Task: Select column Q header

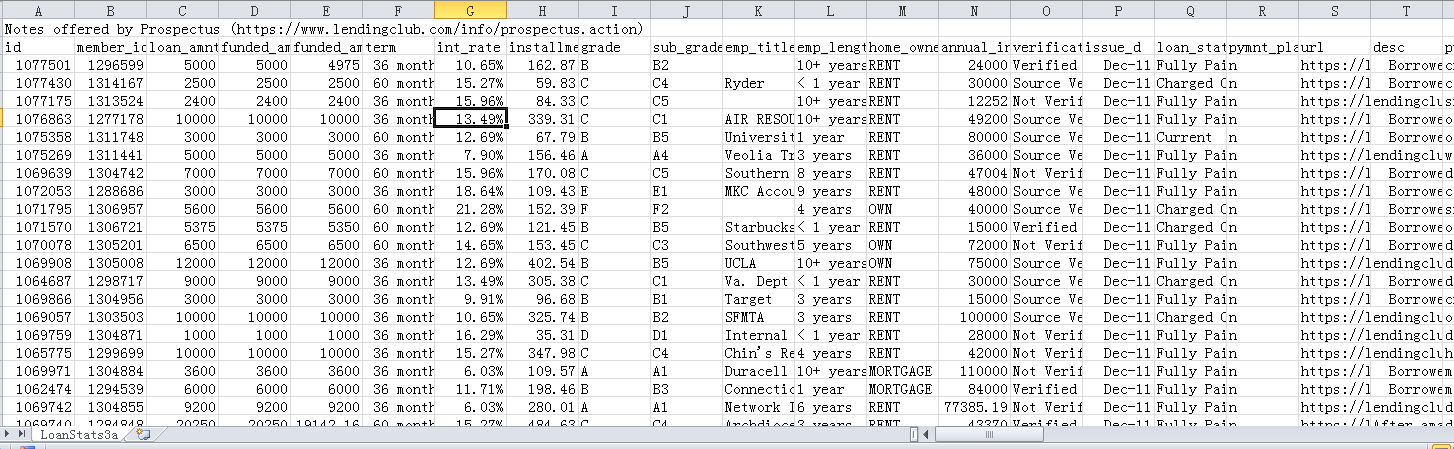Action: (1190, 10)
